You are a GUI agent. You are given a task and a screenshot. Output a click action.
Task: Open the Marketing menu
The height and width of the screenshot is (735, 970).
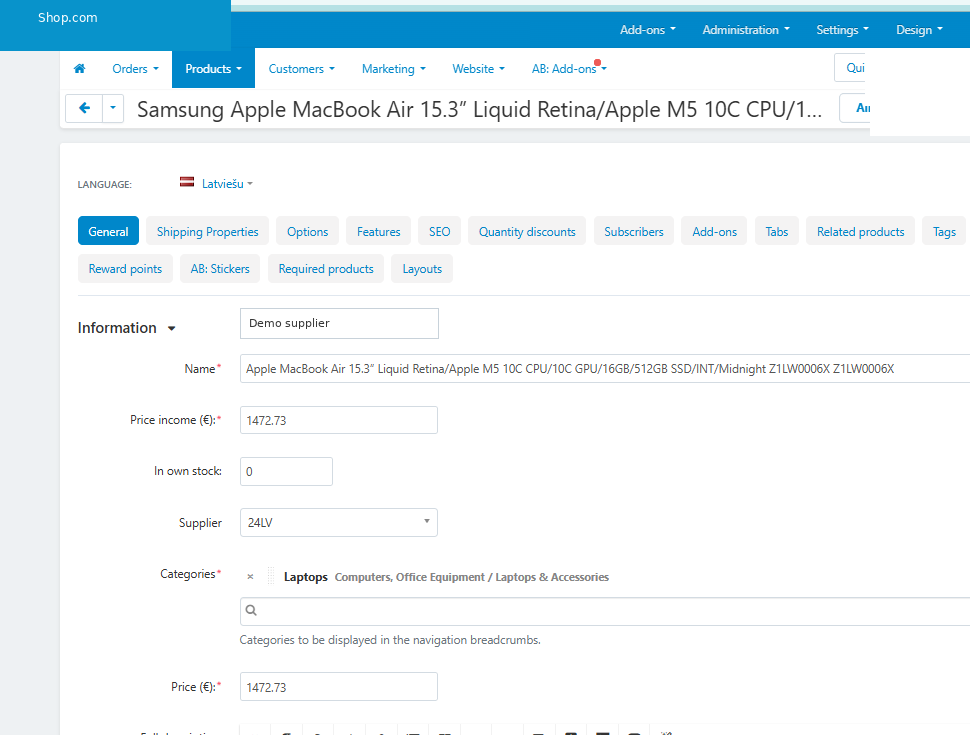[393, 69]
